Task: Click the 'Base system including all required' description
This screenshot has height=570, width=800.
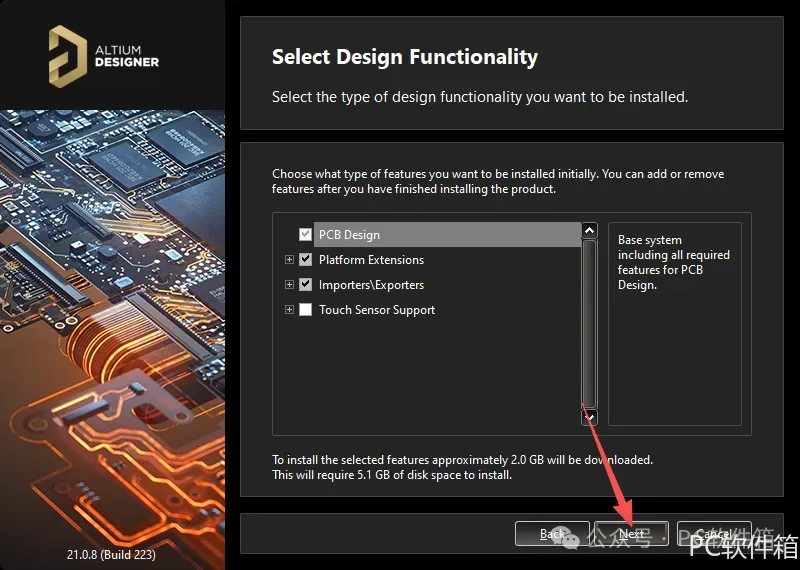Action: [673, 262]
